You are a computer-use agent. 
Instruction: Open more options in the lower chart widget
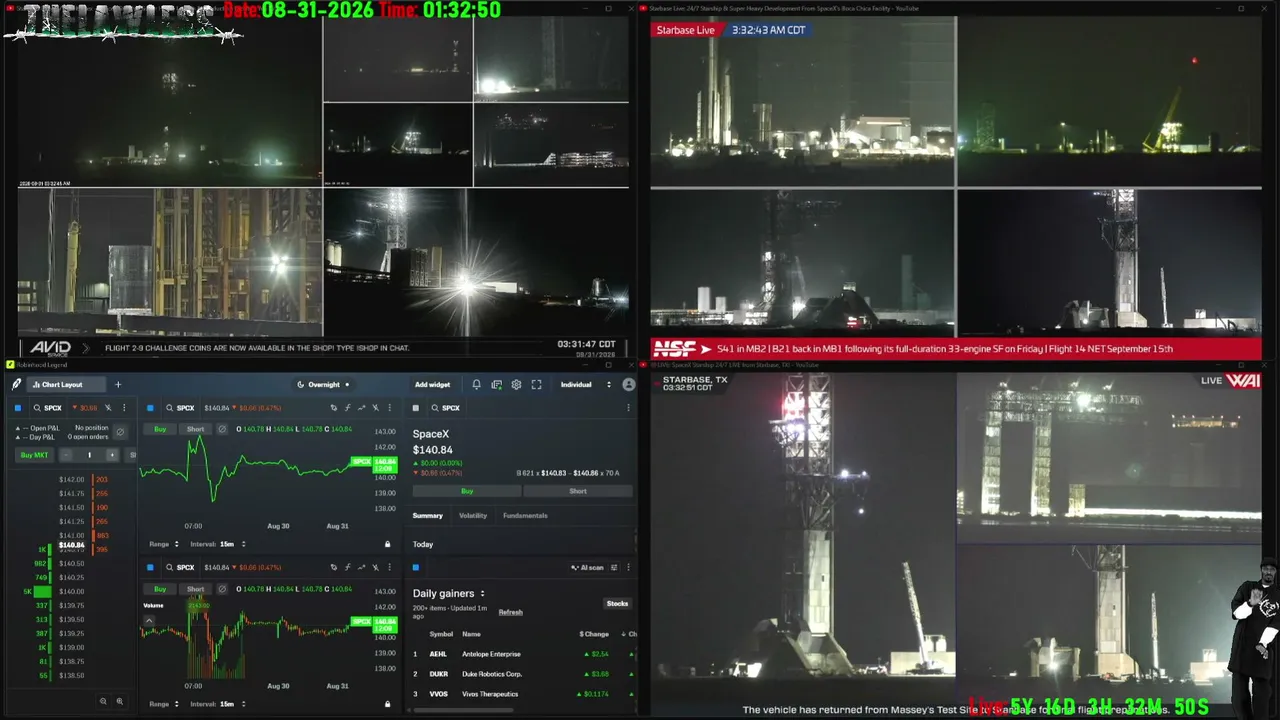pos(389,567)
